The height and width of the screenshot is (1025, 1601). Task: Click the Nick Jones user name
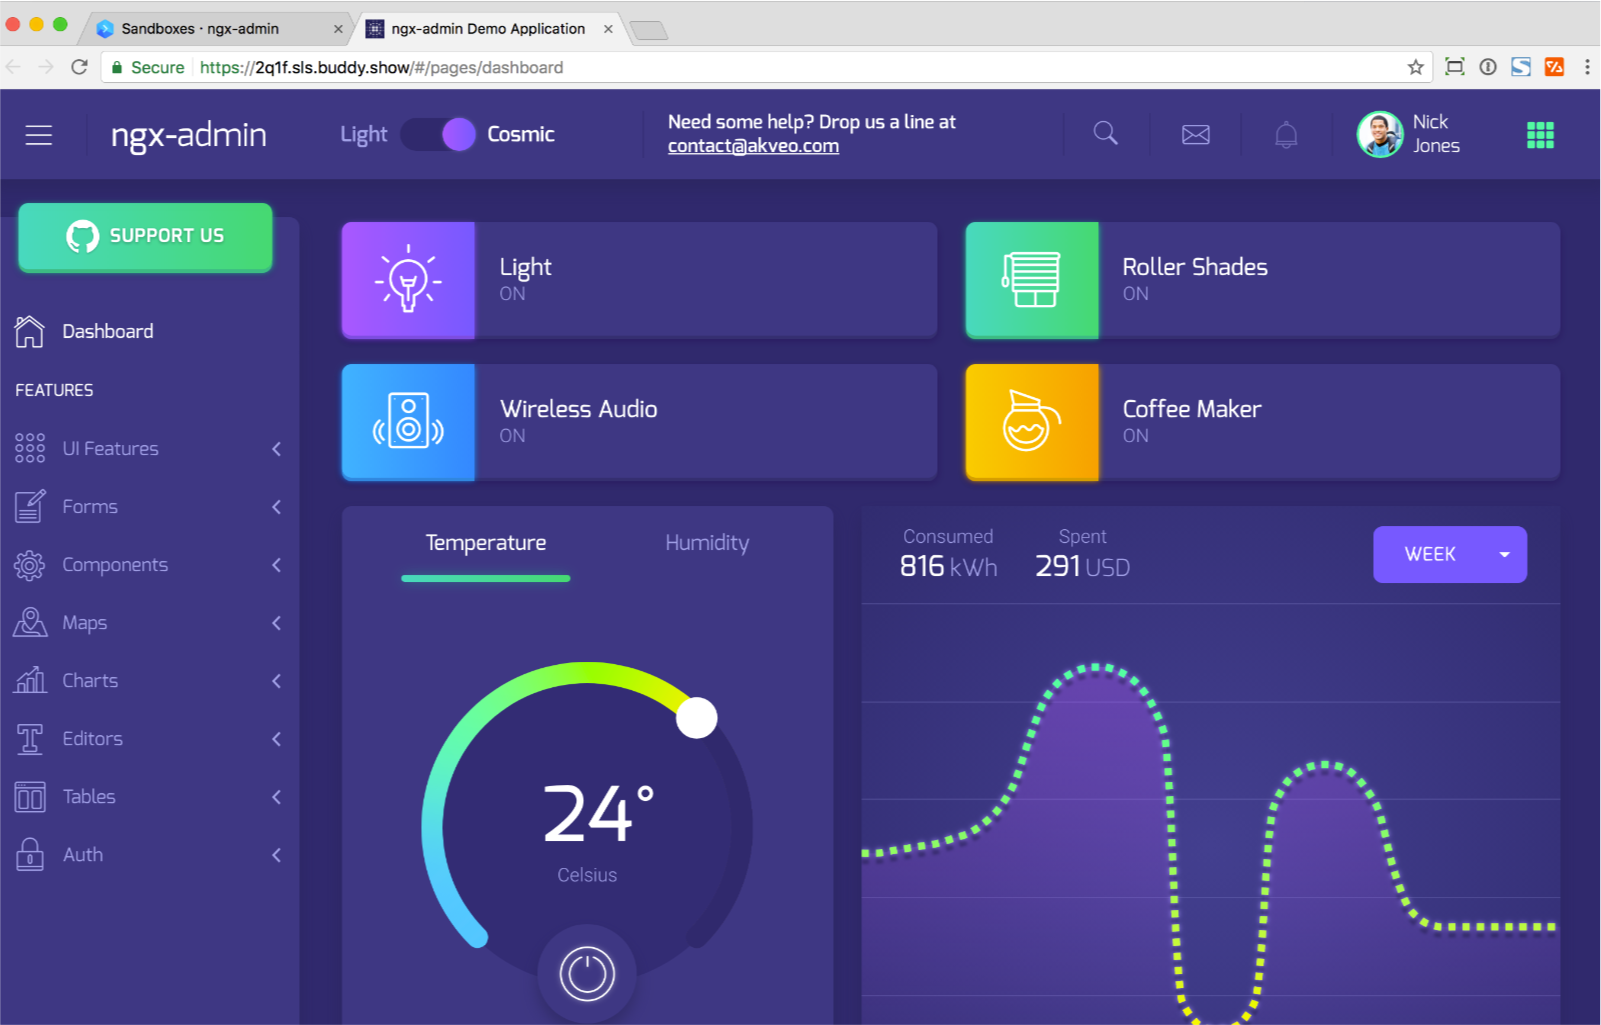(x=1436, y=134)
